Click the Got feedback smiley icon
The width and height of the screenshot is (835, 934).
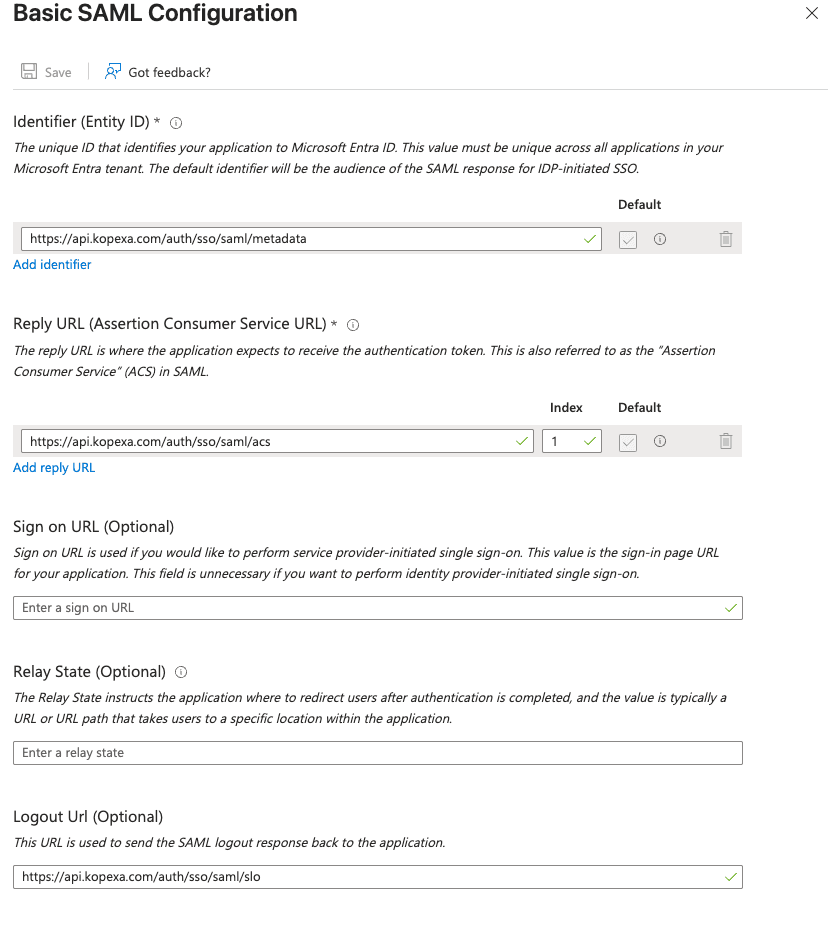(113, 71)
